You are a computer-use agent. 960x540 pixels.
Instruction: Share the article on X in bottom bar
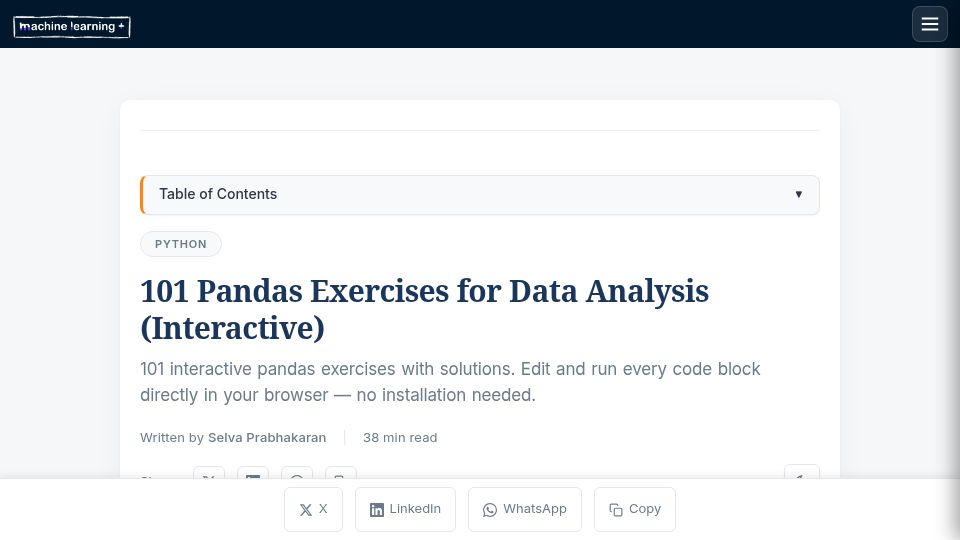(313, 509)
